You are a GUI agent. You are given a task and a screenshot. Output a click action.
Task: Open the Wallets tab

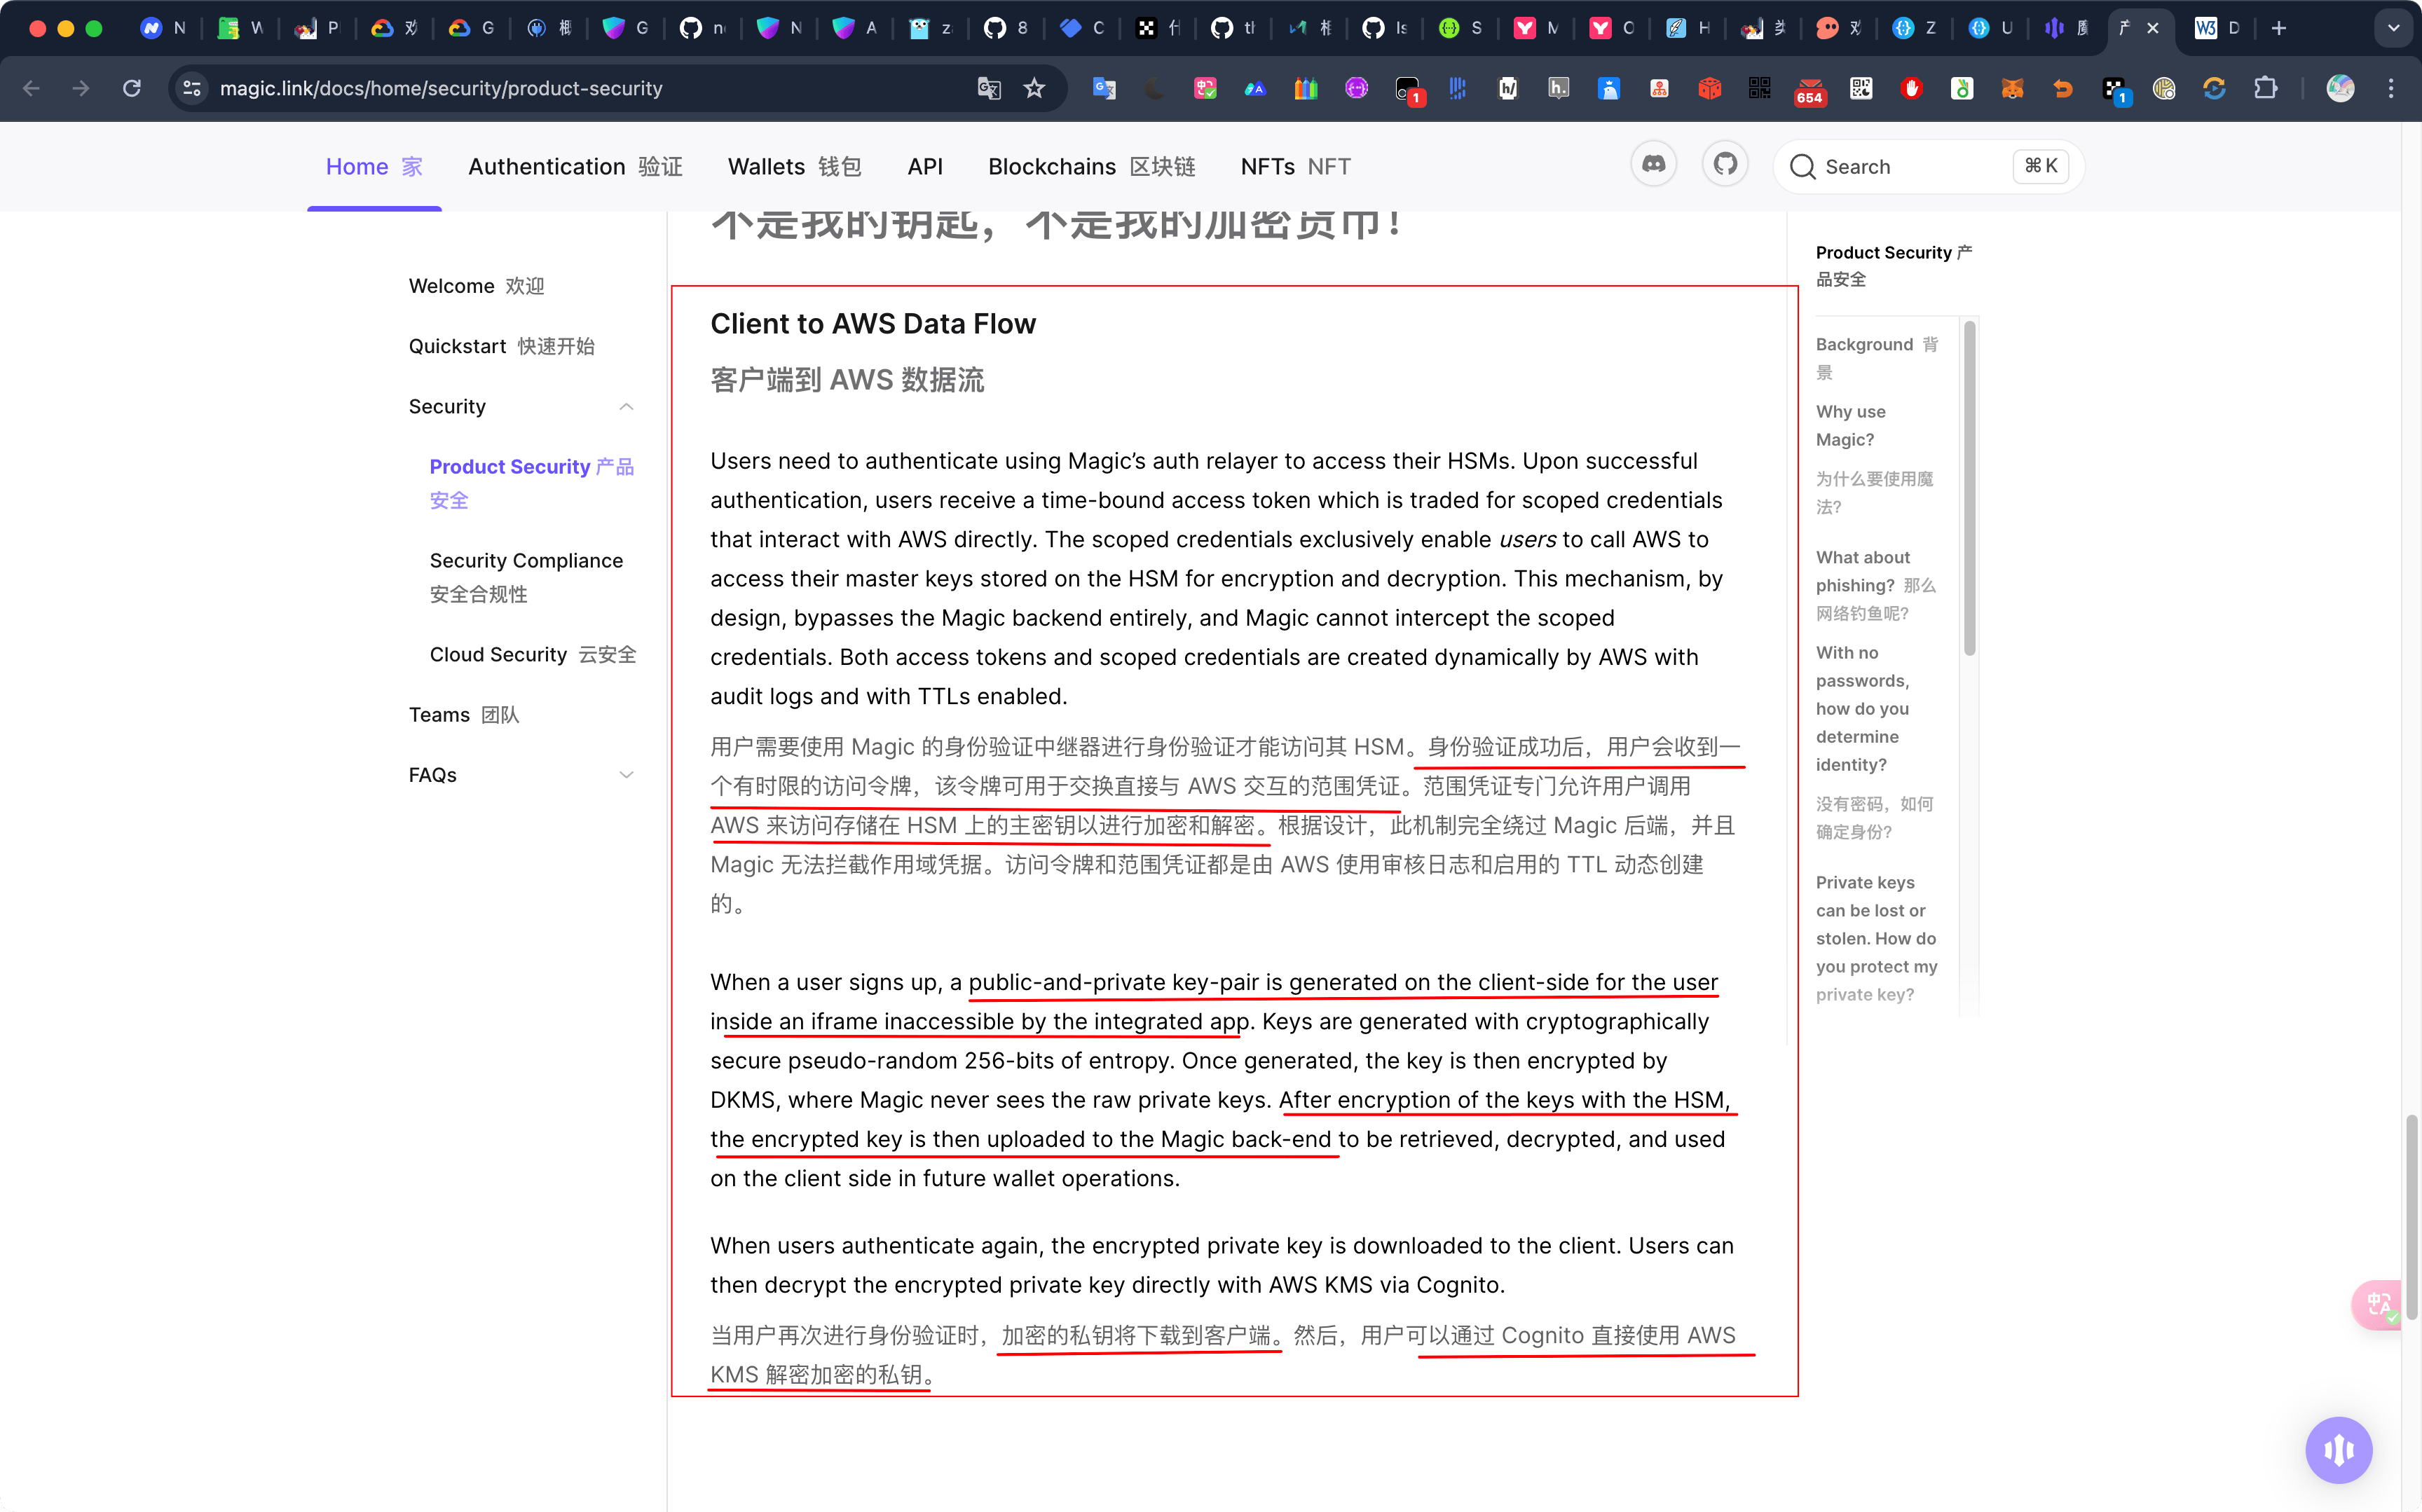pos(794,167)
